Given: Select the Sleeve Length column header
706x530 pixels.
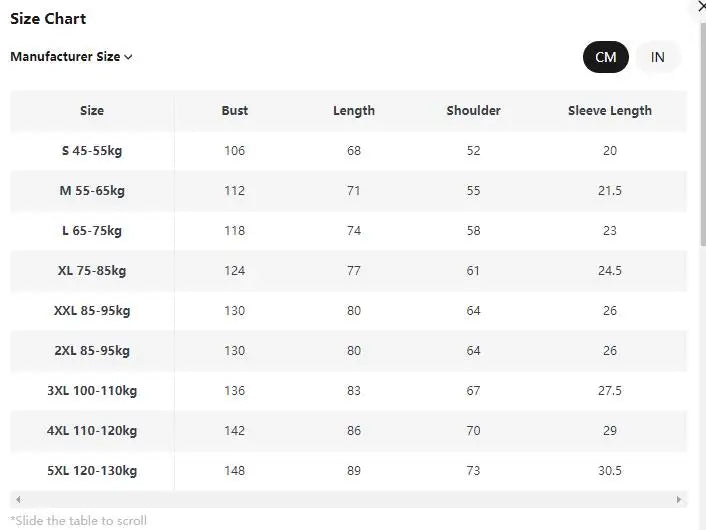Looking at the screenshot, I should pyautogui.click(x=610, y=111).
